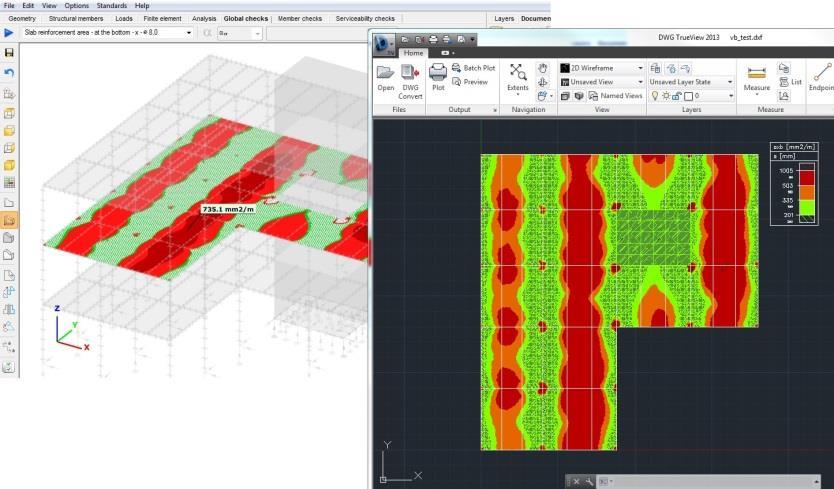This screenshot has height=489, width=834.
Task: Click the Named Views icon
Action: point(593,96)
